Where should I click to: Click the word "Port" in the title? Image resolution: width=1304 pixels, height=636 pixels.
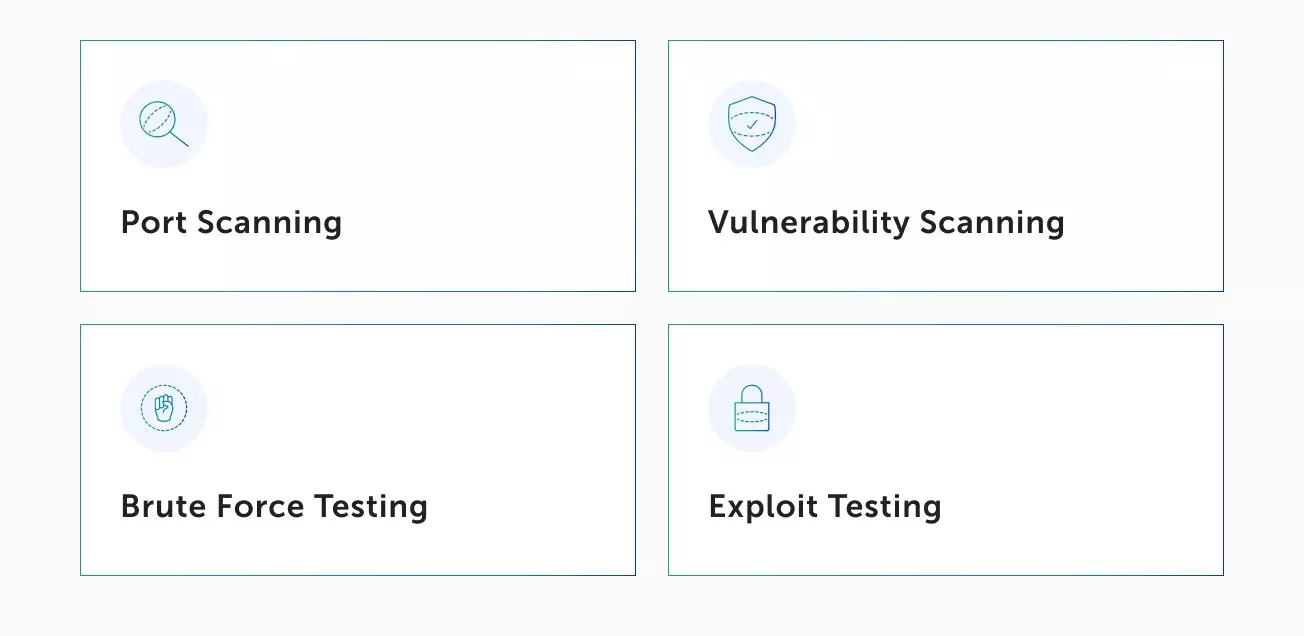click(155, 222)
